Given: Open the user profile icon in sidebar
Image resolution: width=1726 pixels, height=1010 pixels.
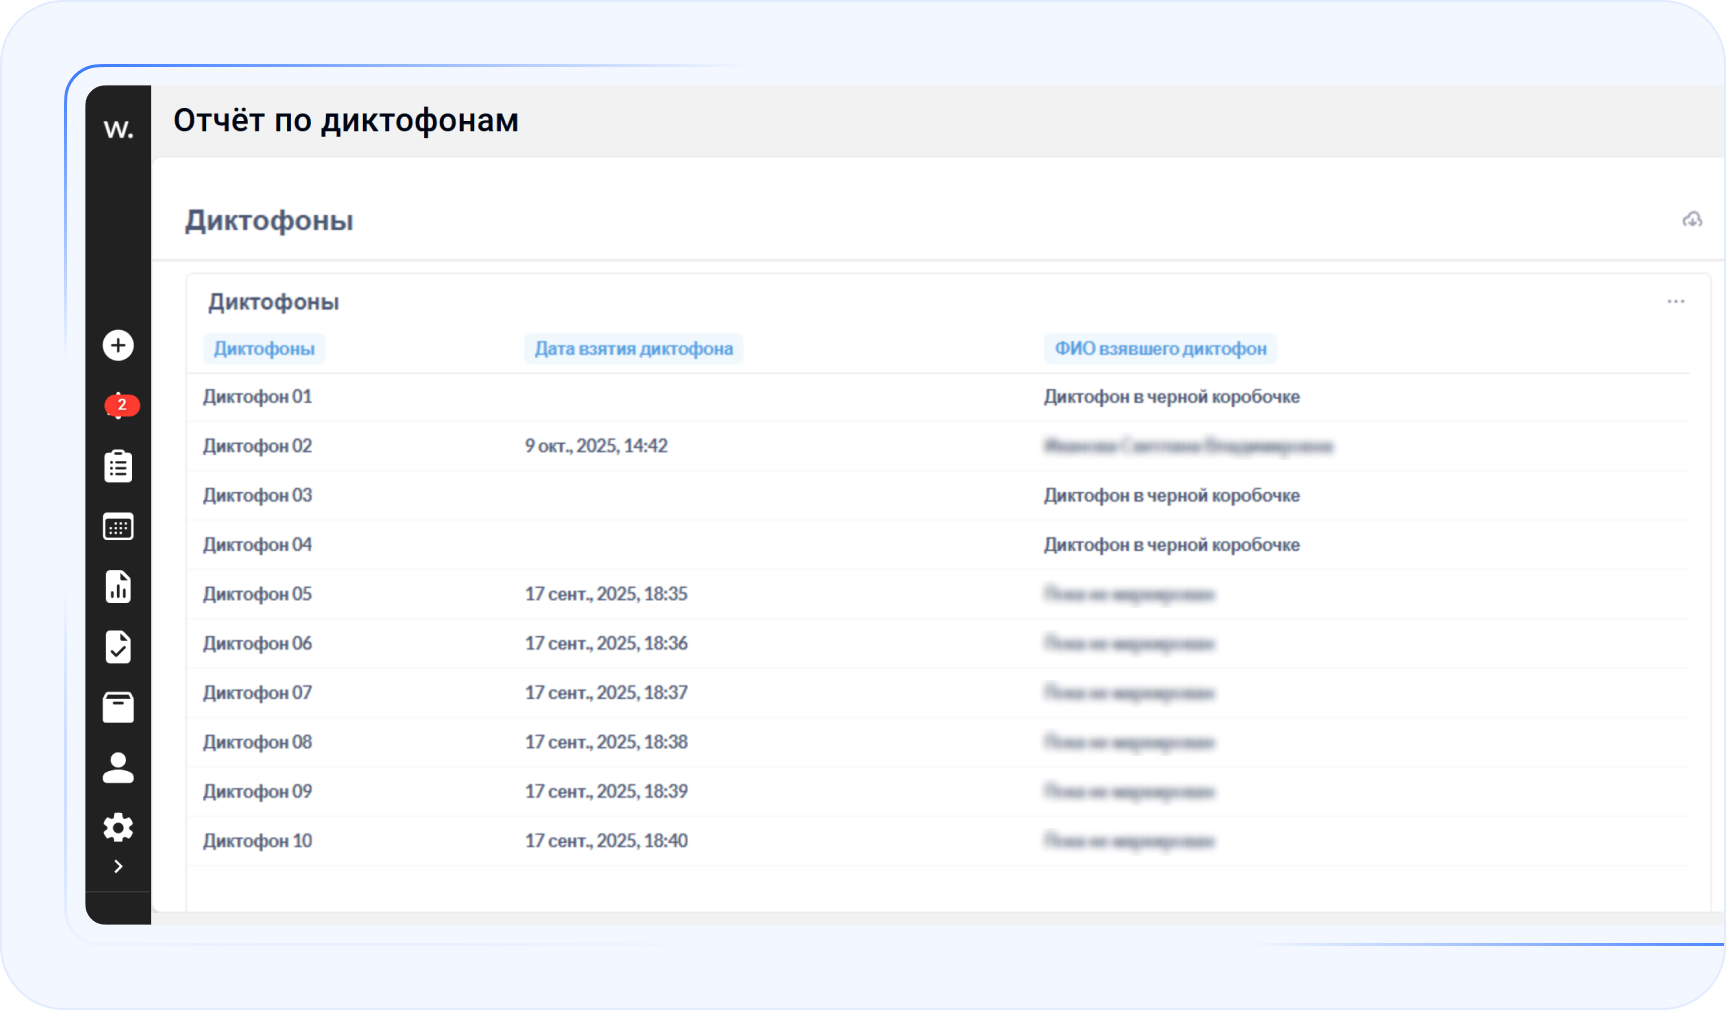Looking at the screenshot, I should [x=118, y=768].
